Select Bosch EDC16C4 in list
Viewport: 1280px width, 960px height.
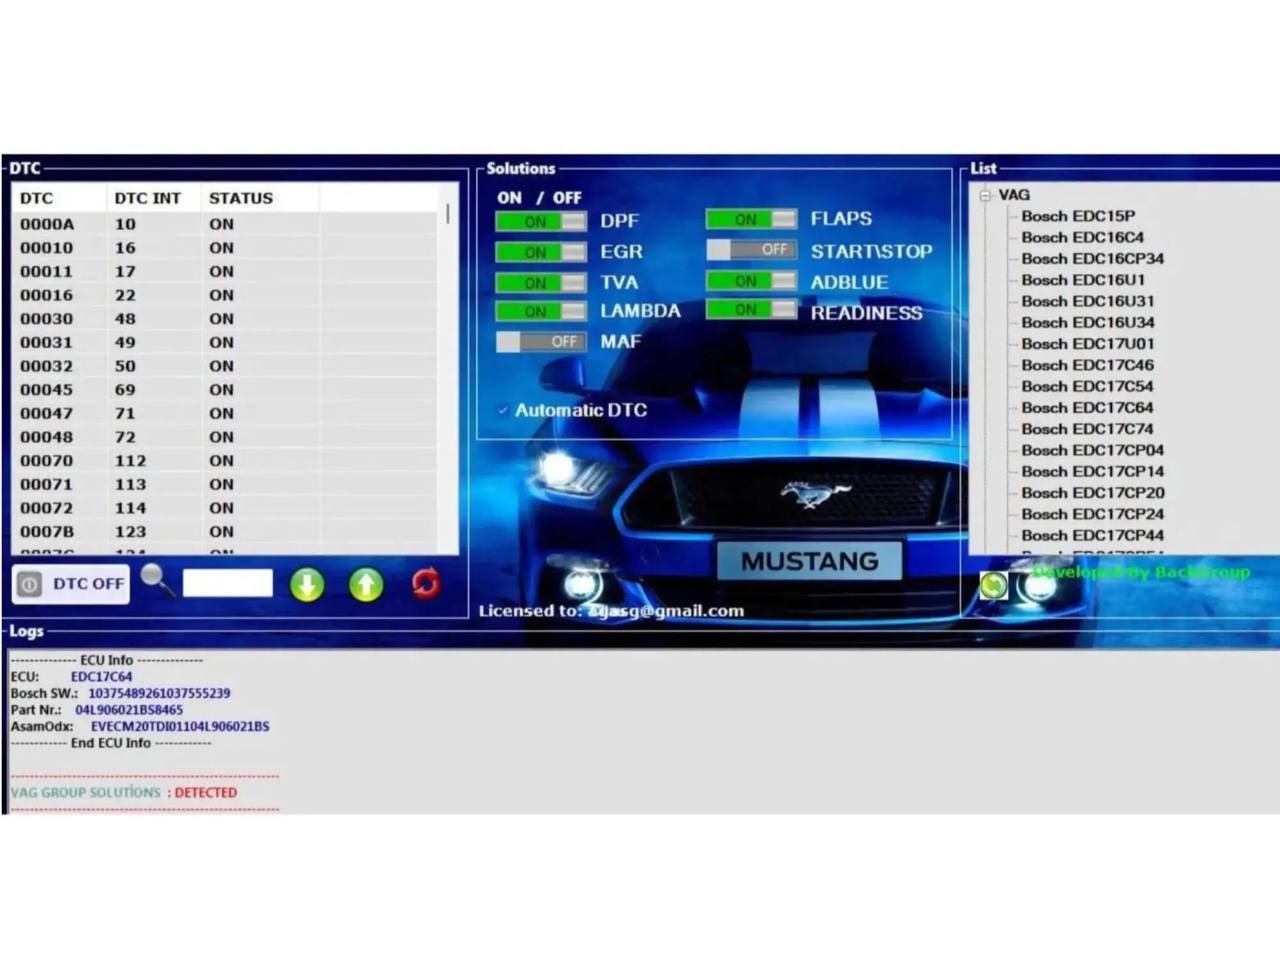1082,237
